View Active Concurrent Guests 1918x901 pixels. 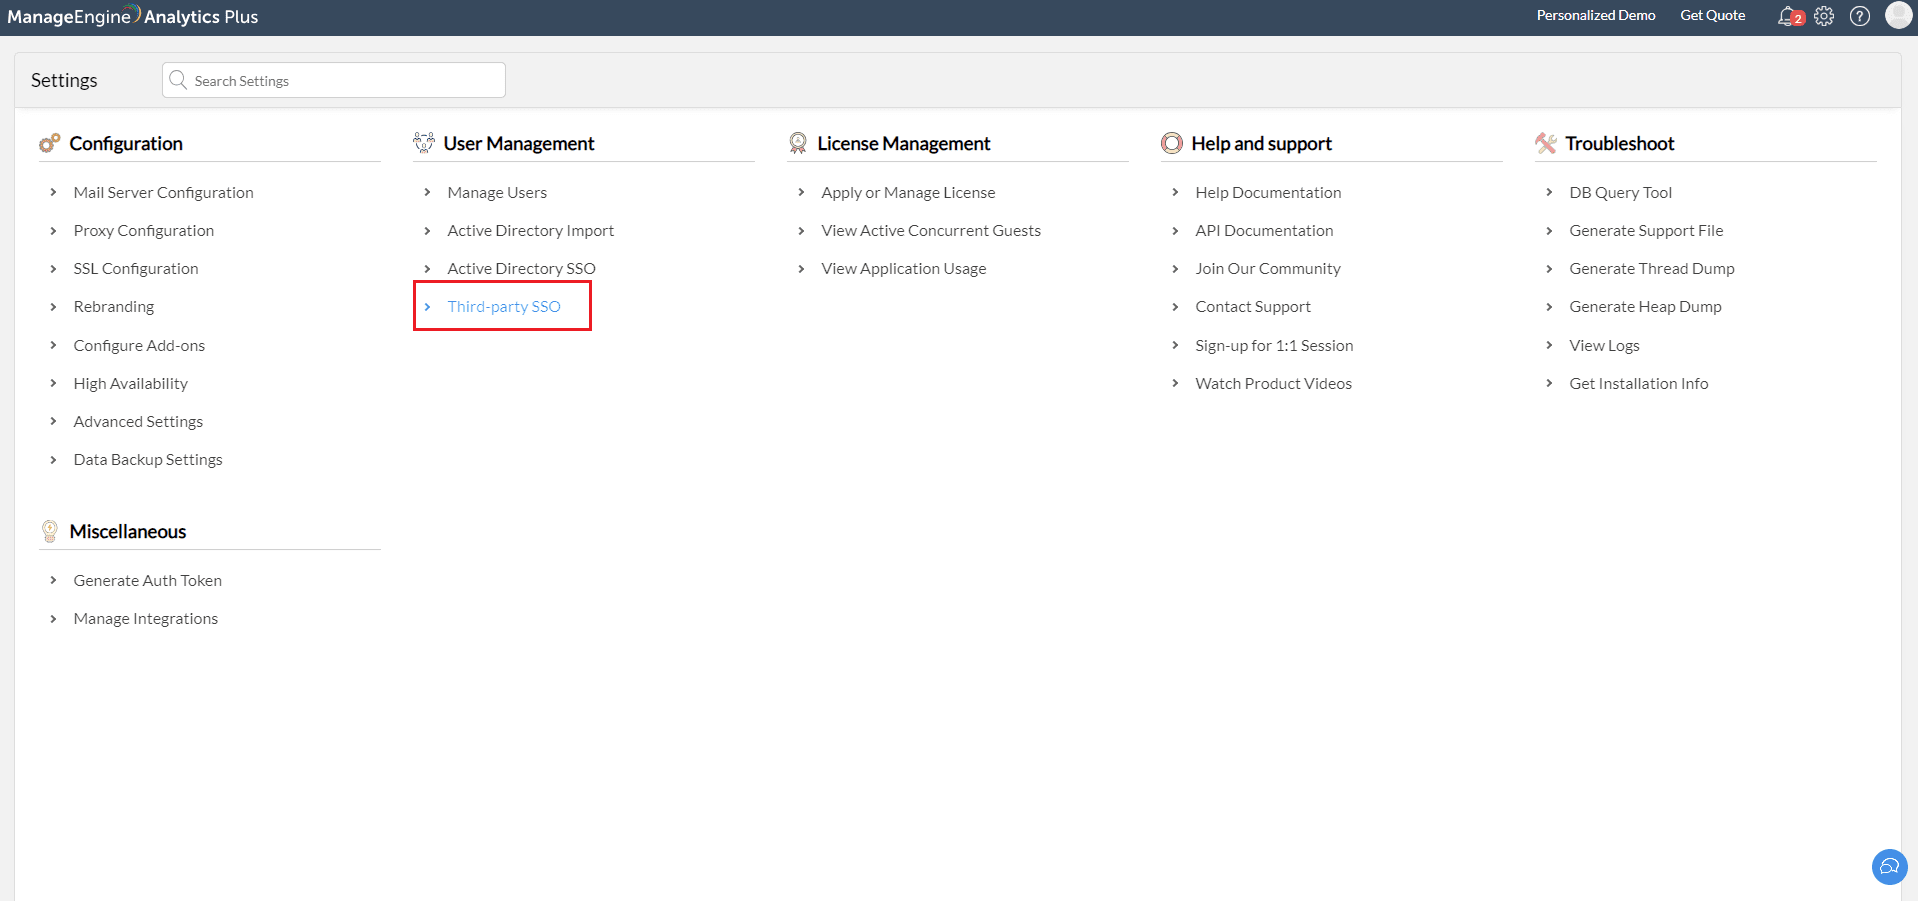(931, 230)
